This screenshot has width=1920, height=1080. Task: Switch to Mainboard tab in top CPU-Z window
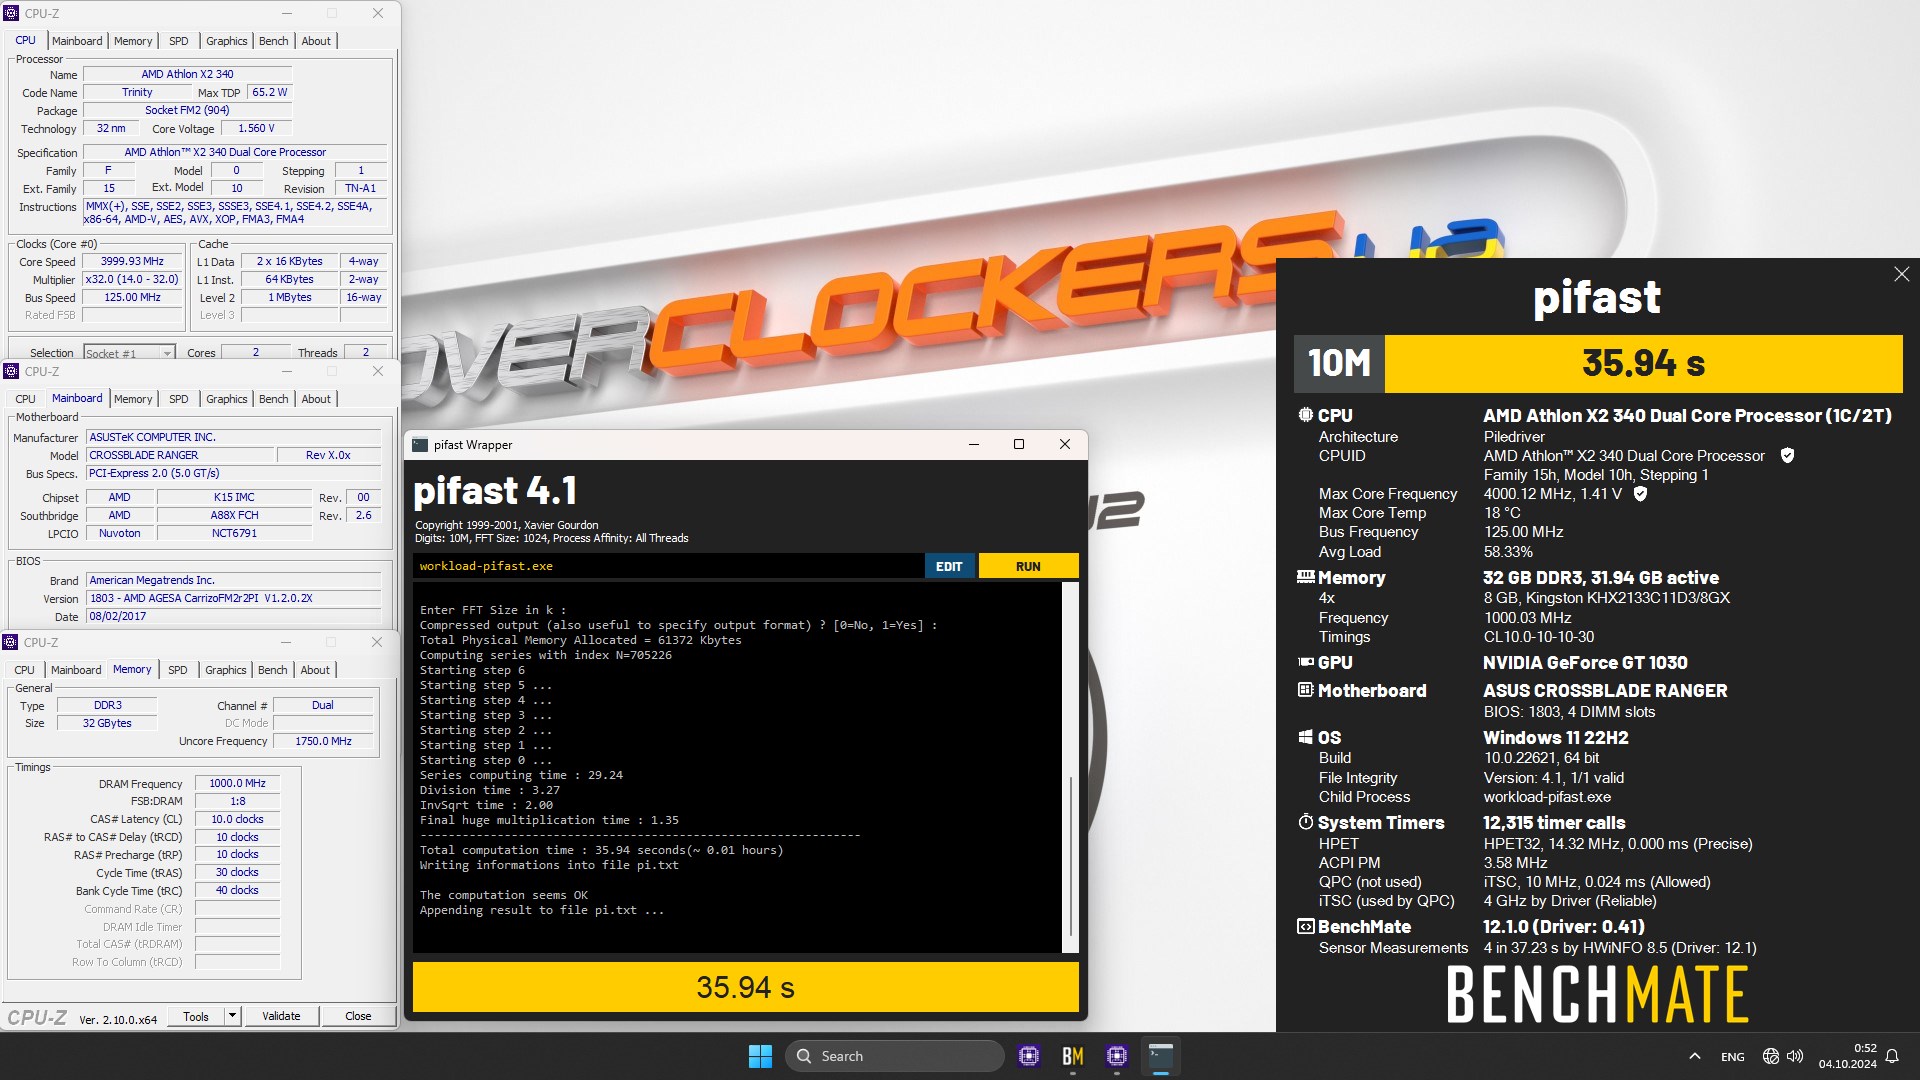77,41
